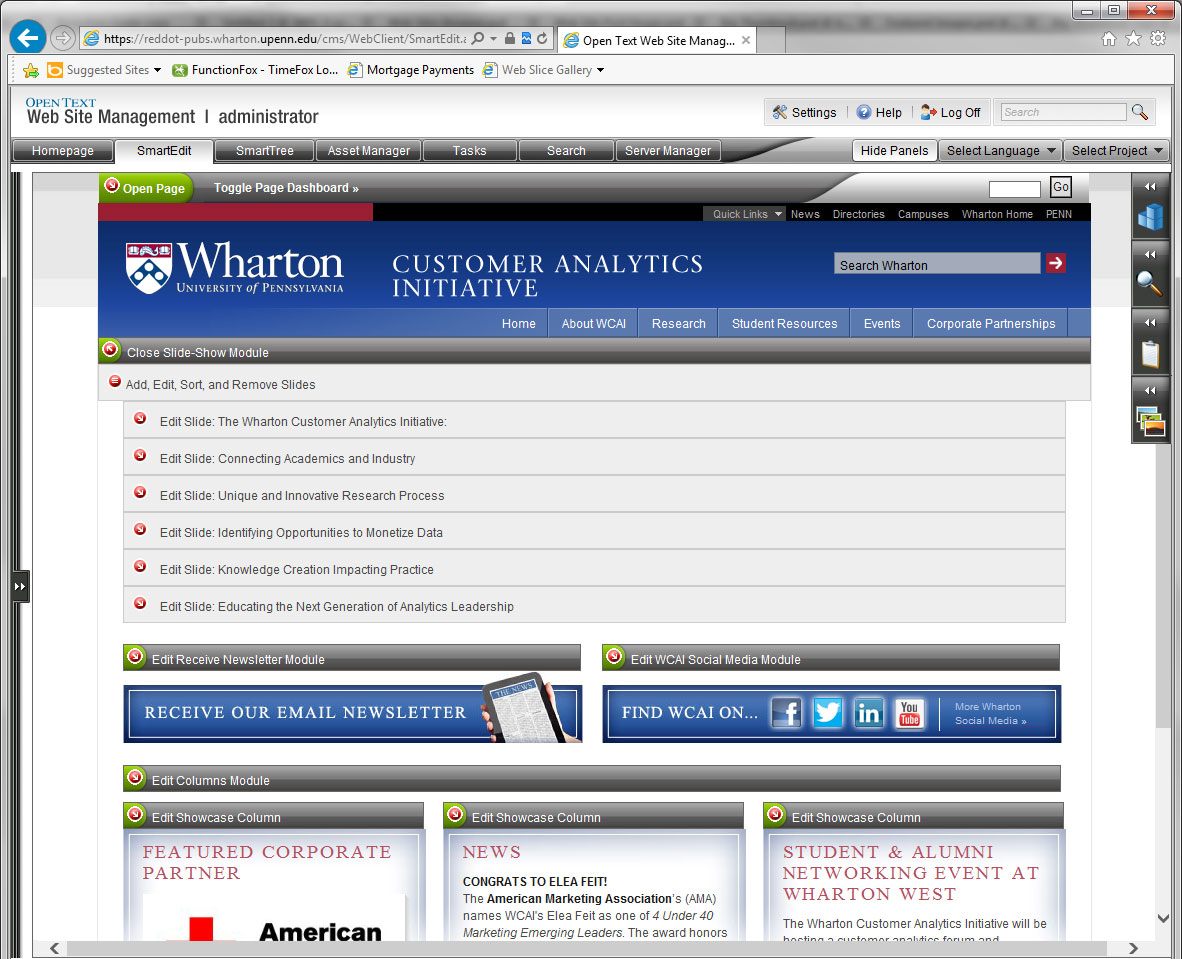Click red dot beside Add, Edit, Sort, and Remove Slides
Screen dimensions: 1182x959
pos(115,381)
